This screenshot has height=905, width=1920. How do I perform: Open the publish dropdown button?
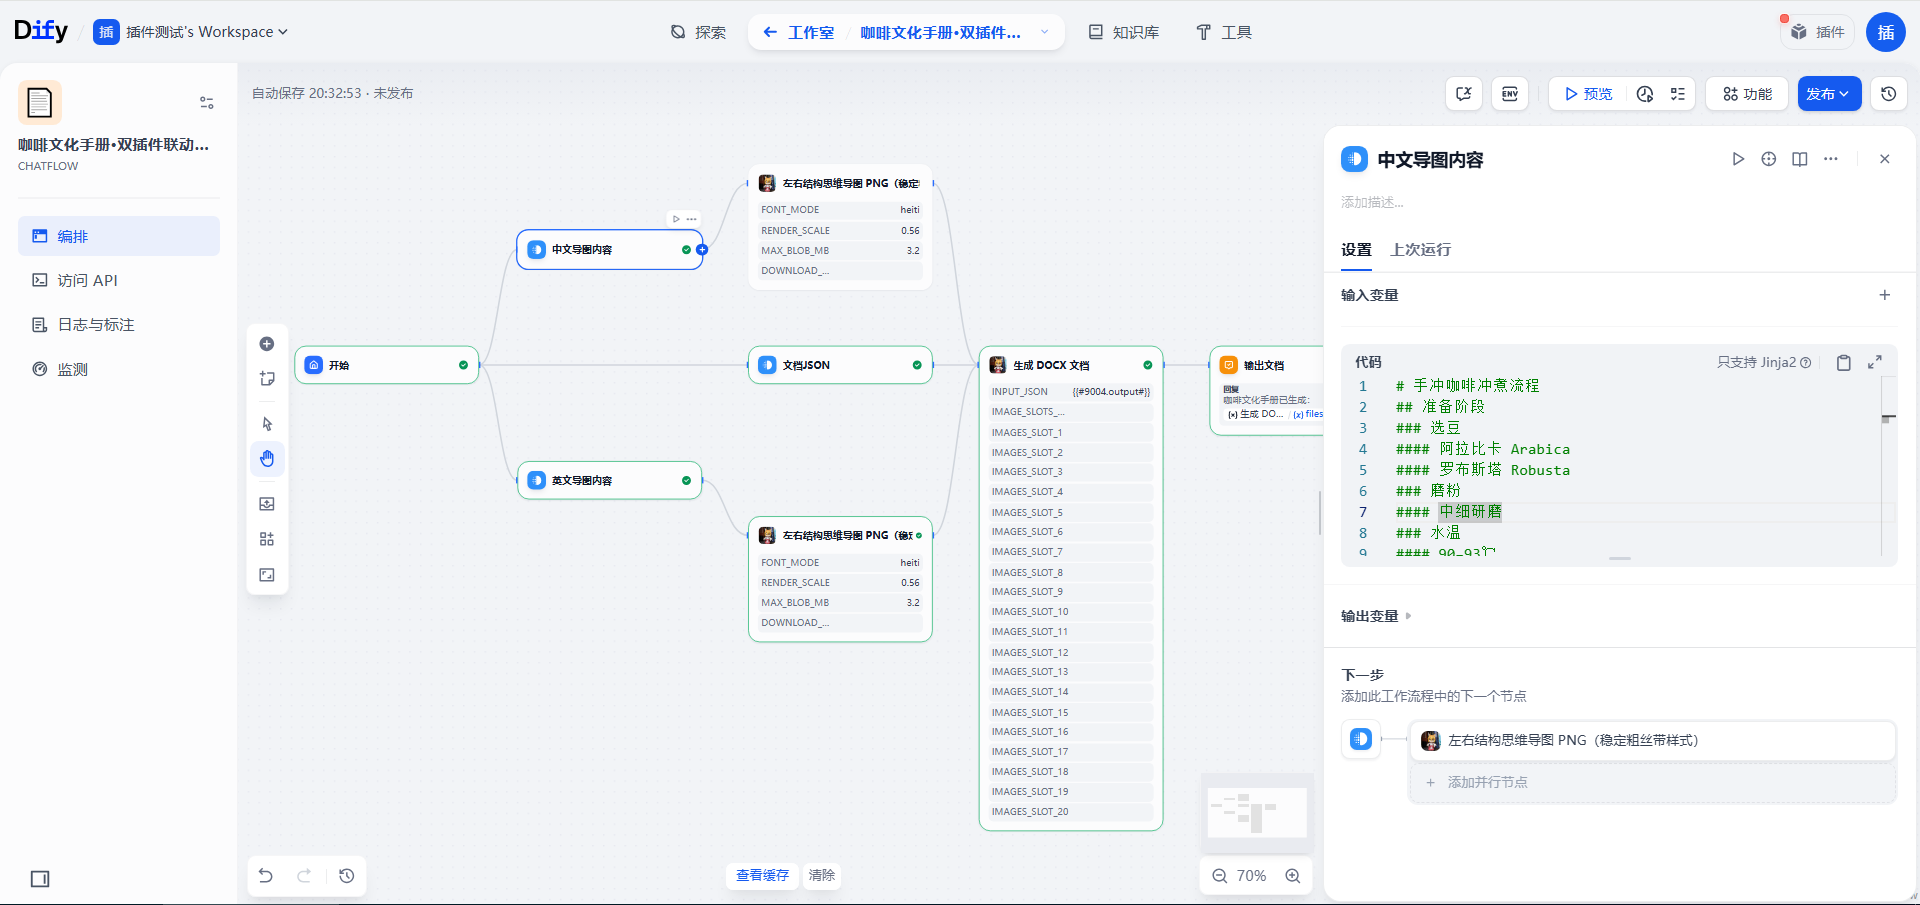[x=1829, y=94]
